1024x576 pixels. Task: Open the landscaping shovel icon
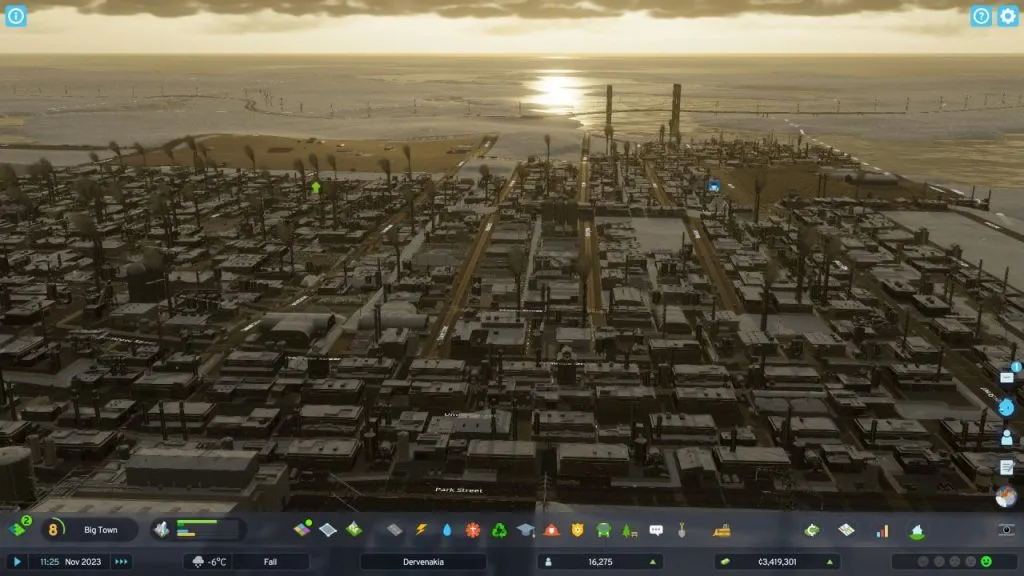coord(682,530)
